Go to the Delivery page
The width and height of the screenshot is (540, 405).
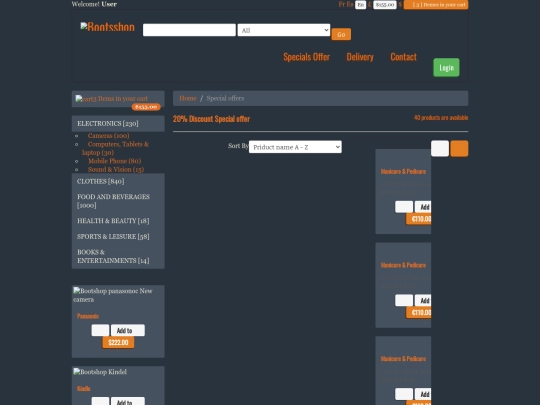pyautogui.click(x=360, y=57)
